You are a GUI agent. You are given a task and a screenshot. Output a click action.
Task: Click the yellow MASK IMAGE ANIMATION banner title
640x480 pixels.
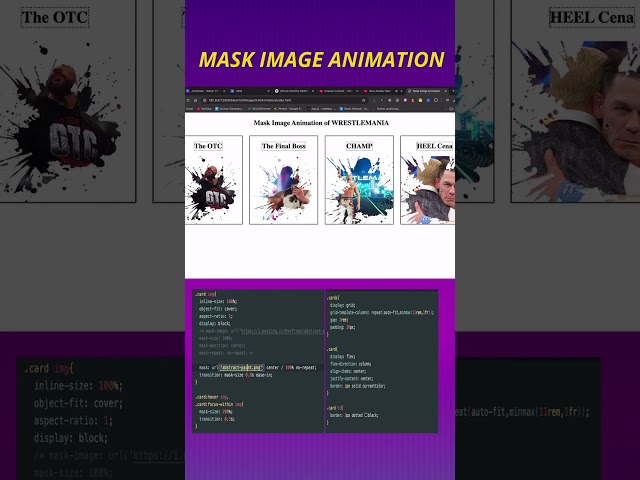[x=322, y=60]
